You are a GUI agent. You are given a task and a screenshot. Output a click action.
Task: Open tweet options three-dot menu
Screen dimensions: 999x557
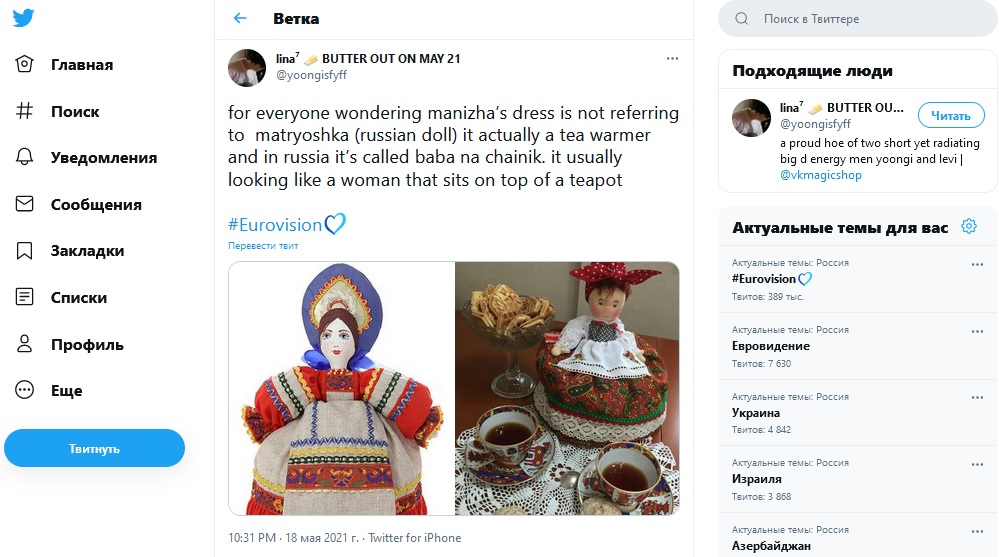tap(673, 59)
